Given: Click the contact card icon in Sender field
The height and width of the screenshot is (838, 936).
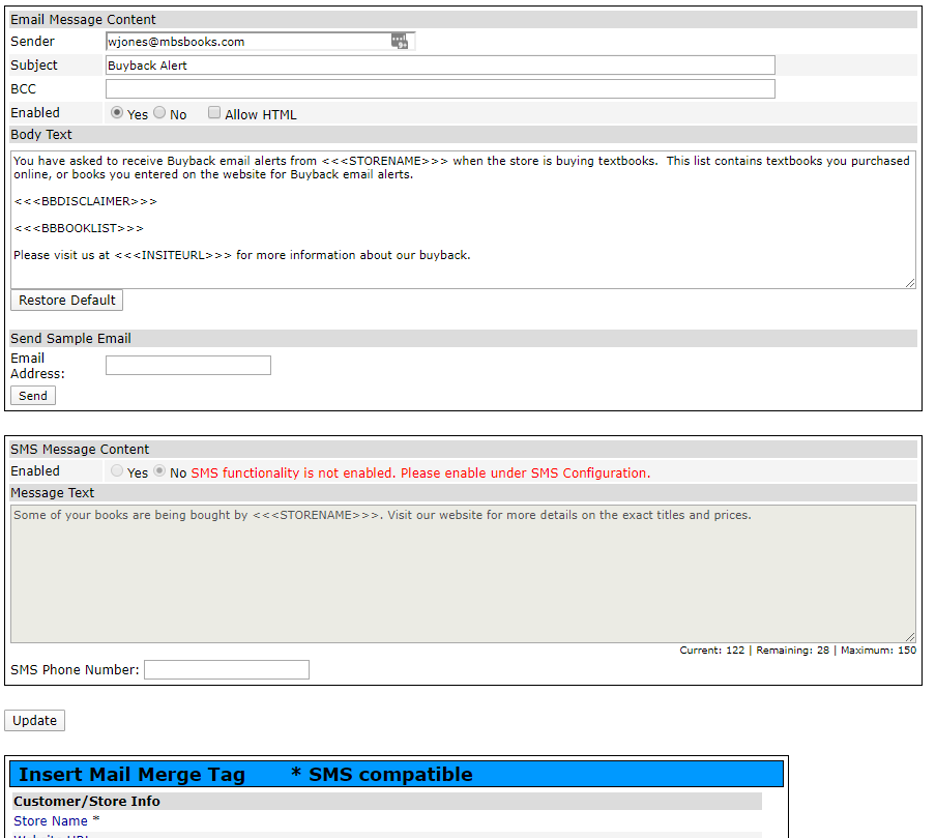Looking at the screenshot, I should [x=400, y=41].
